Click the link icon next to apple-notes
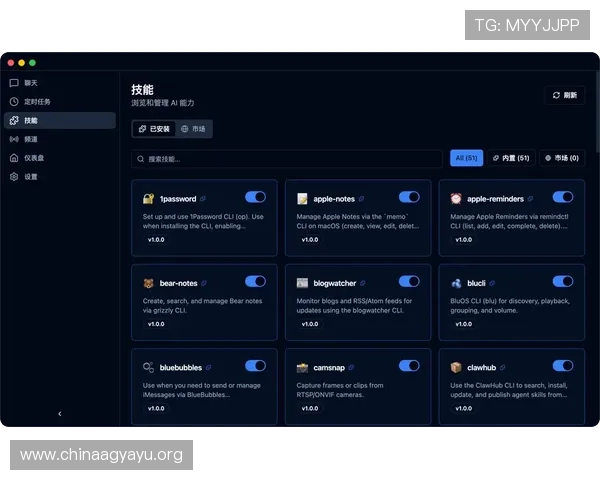This screenshot has height=480, width=600. [361, 199]
